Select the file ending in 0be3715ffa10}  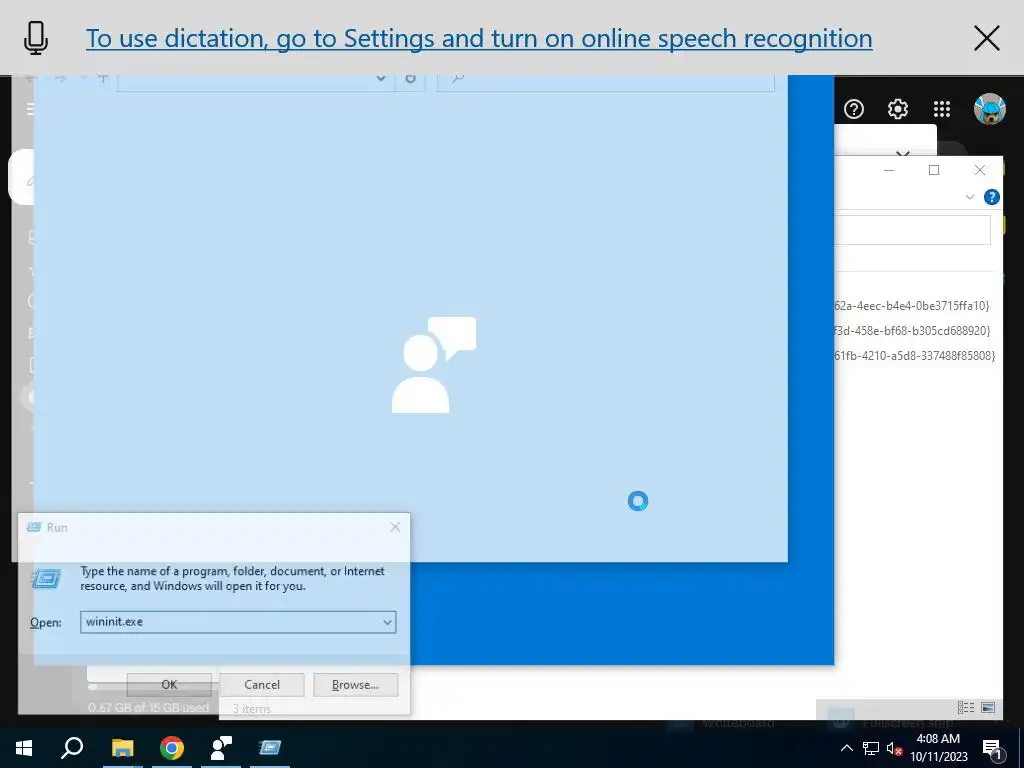click(x=912, y=306)
